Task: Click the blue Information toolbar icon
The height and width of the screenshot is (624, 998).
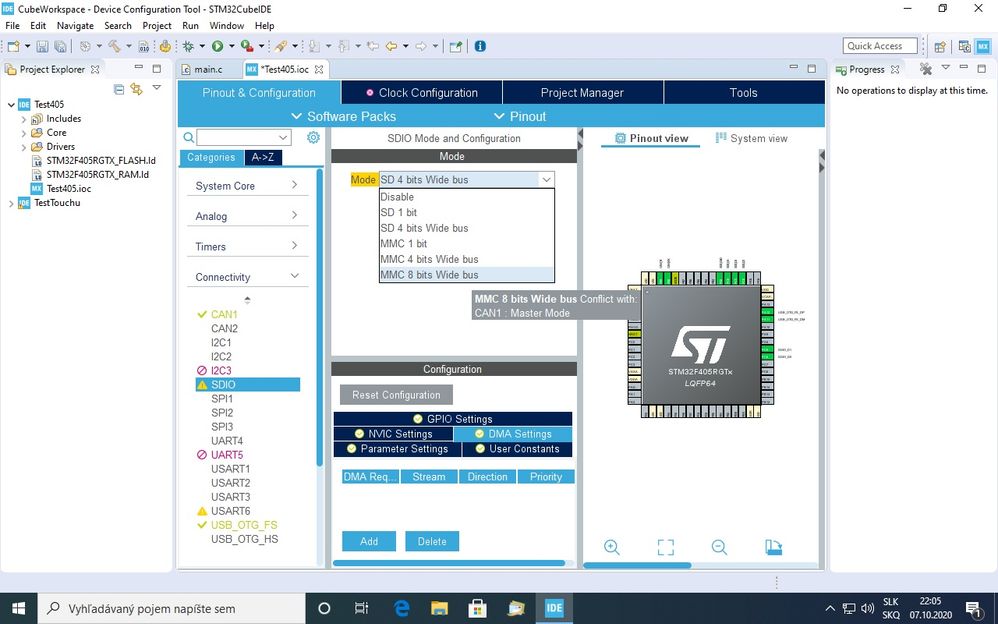Action: coord(481,46)
